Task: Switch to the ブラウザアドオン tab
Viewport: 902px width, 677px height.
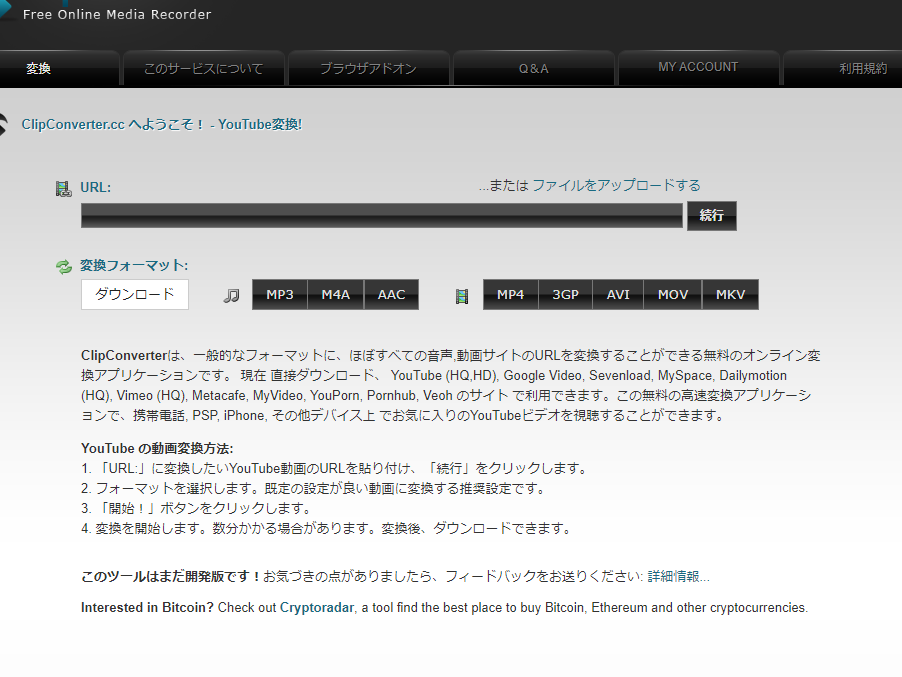Action: (x=369, y=68)
